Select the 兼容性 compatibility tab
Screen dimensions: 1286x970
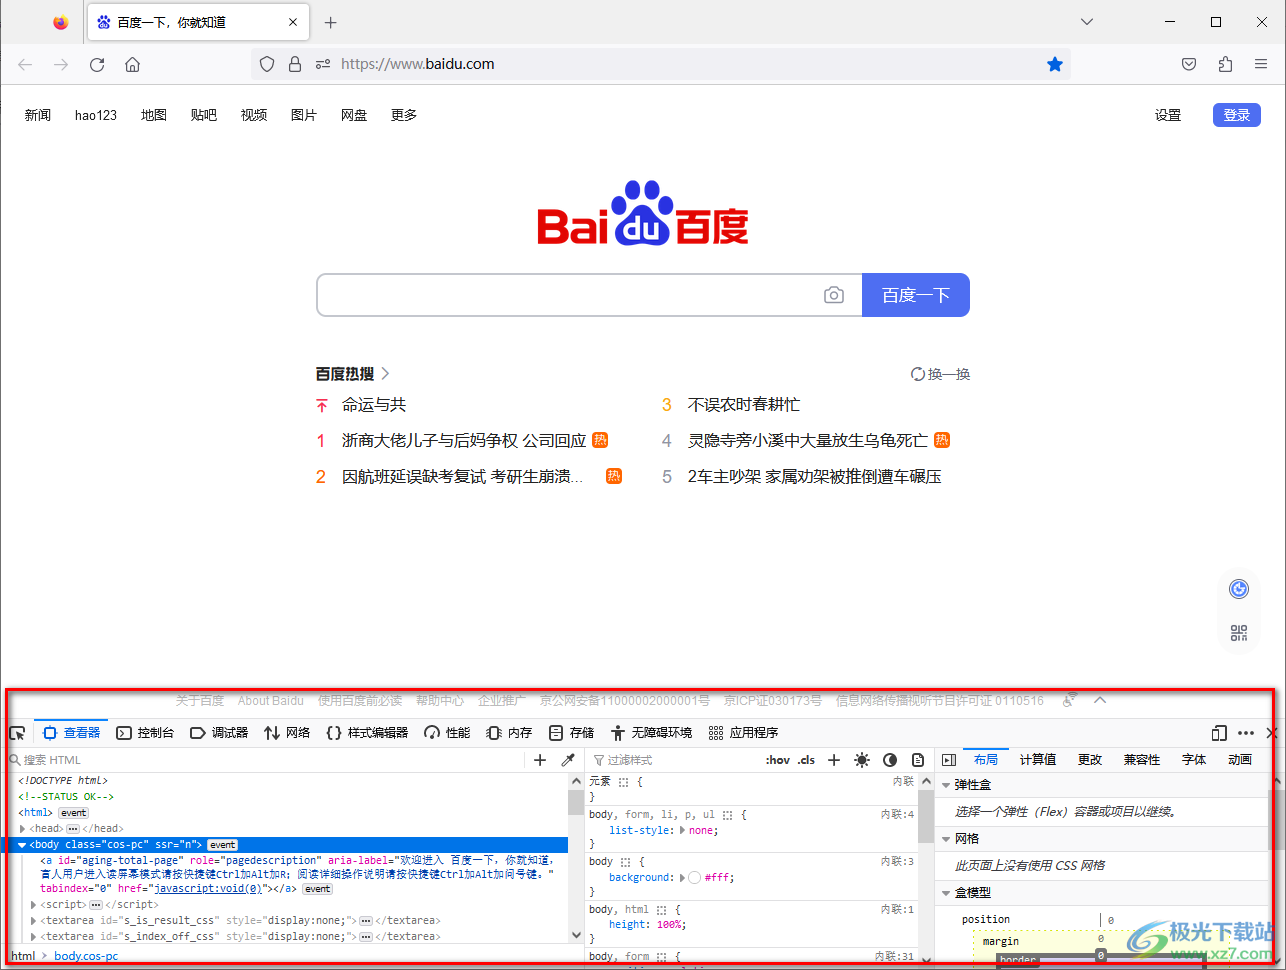[x=1142, y=760]
